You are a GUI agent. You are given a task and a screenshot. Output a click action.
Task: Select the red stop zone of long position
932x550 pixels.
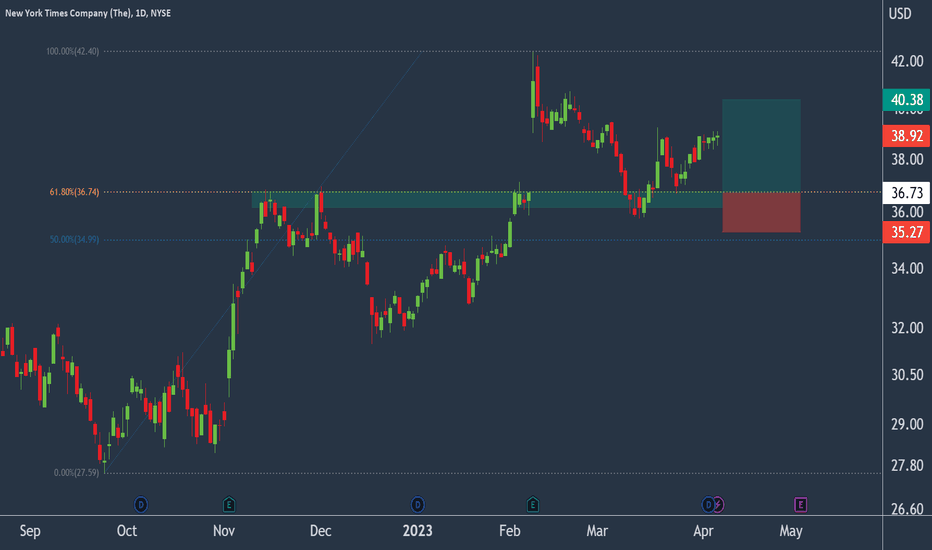tap(761, 212)
